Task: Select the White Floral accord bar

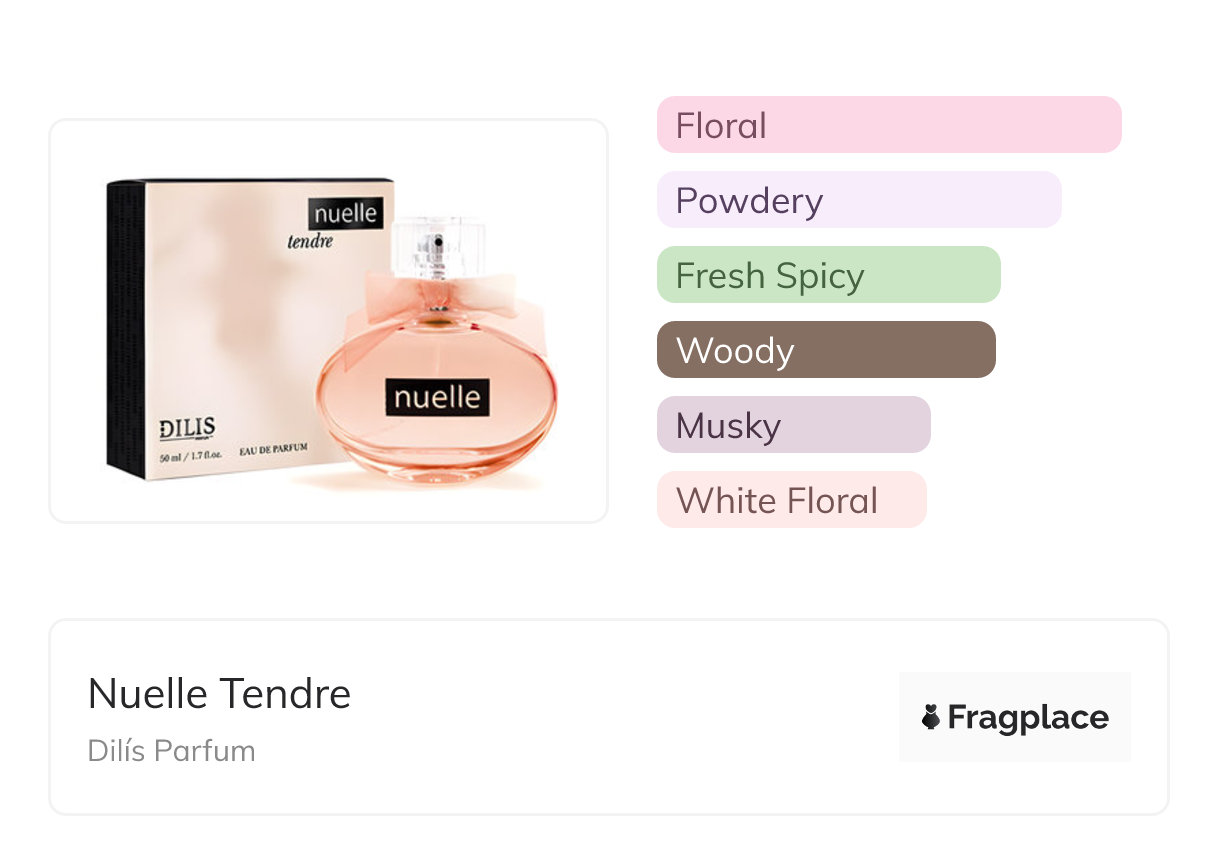Action: pos(791,500)
